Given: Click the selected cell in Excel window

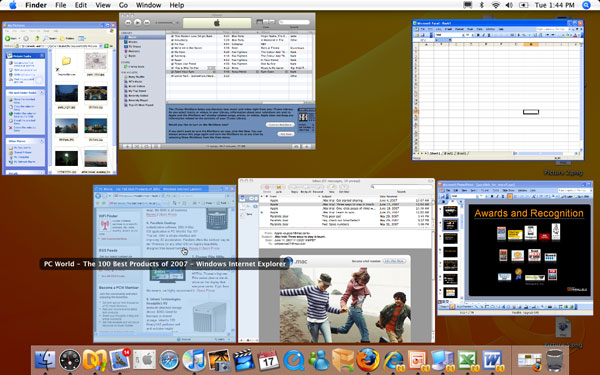Looking at the screenshot, I should (531, 112).
